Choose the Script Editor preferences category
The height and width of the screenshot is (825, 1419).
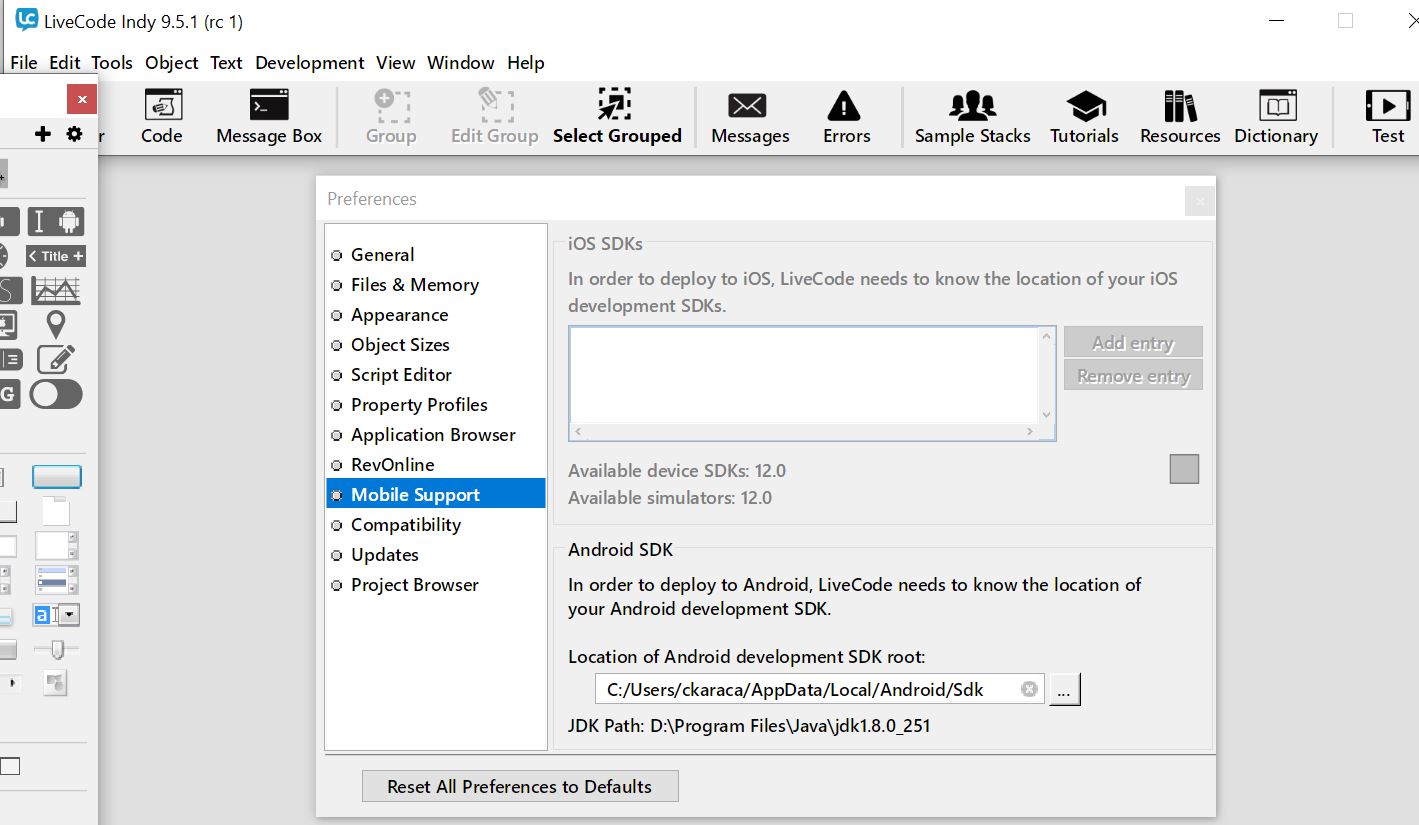(x=401, y=375)
